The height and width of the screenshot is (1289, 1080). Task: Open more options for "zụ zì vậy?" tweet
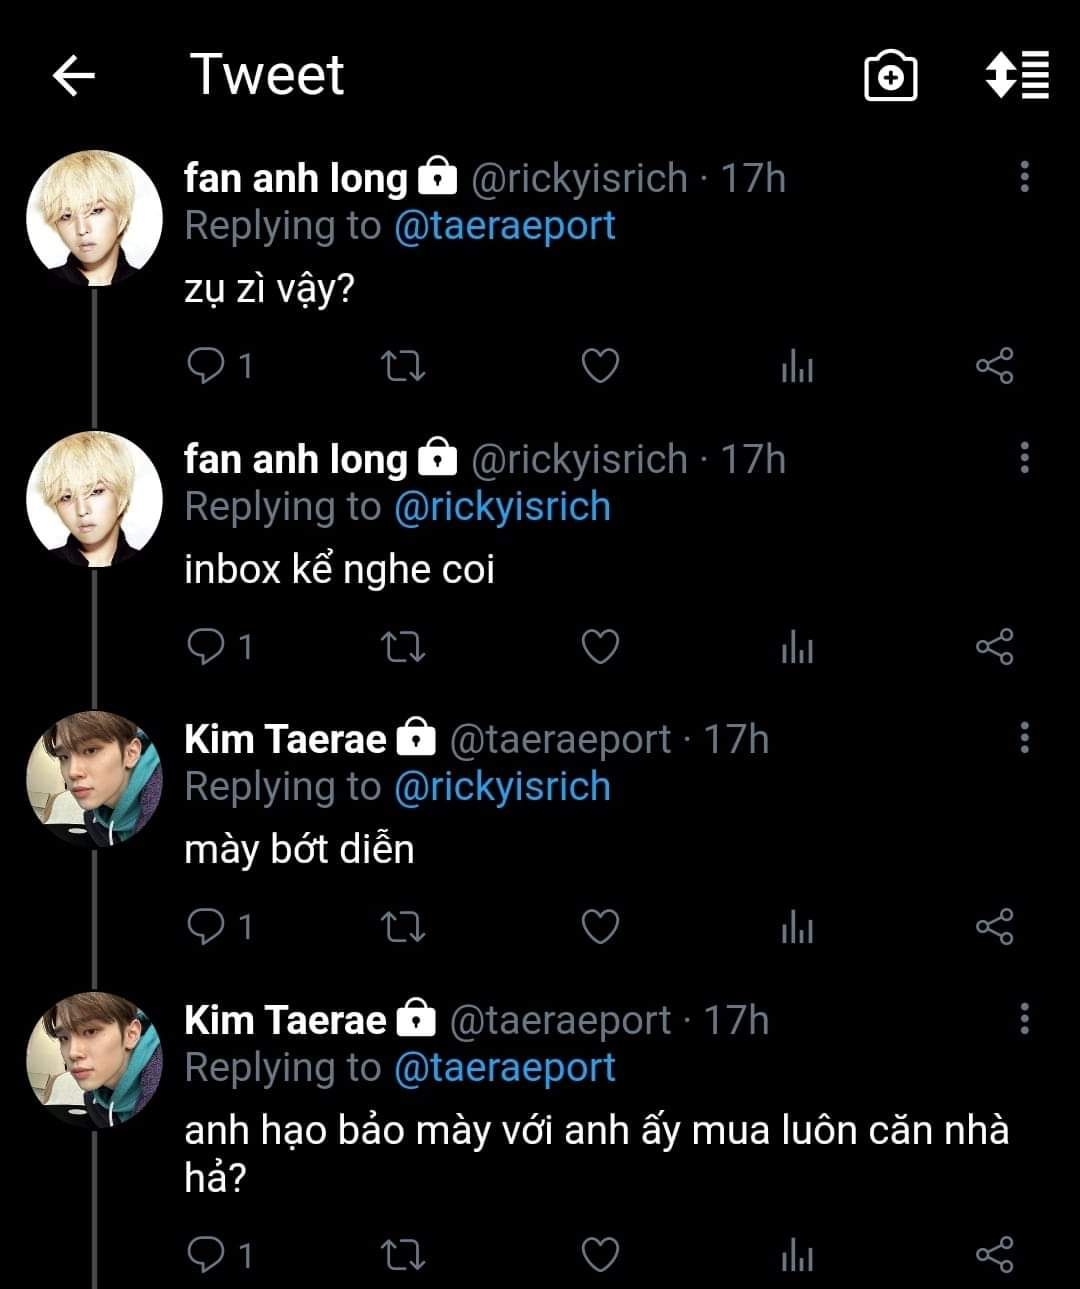[x=1024, y=177]
